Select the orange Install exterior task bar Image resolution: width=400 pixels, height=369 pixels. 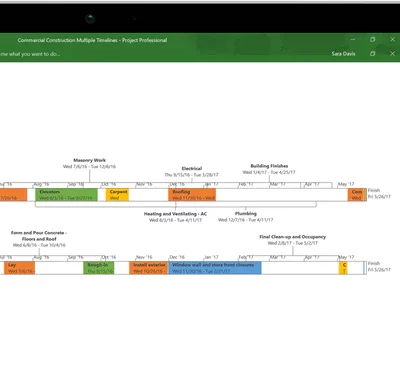tap(149, 268)
